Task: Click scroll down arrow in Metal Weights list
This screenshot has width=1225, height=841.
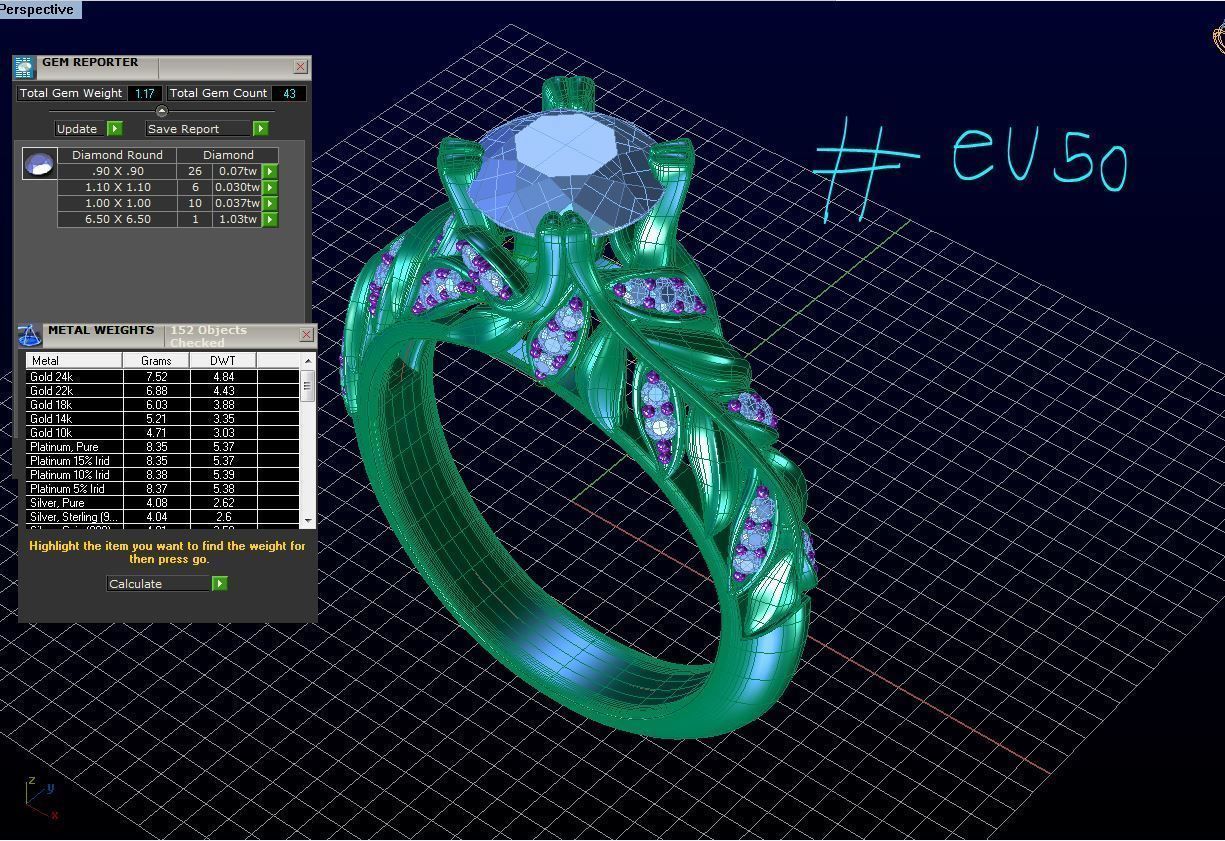Action: [x=308, y=520]
